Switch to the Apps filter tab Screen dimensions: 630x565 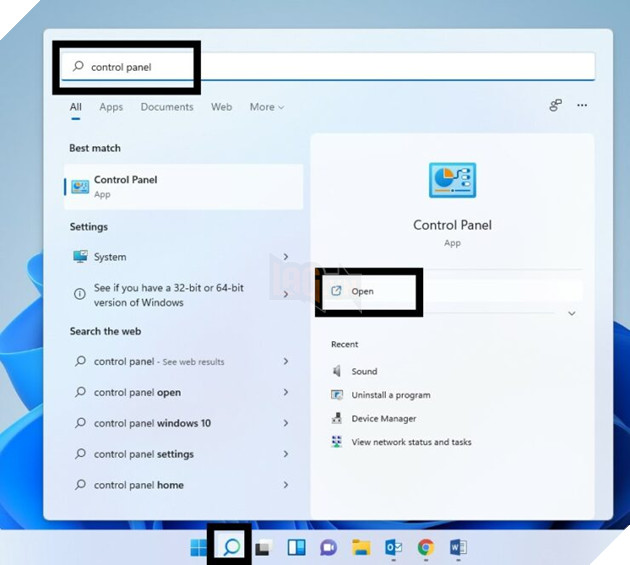(x=111, y=107)
